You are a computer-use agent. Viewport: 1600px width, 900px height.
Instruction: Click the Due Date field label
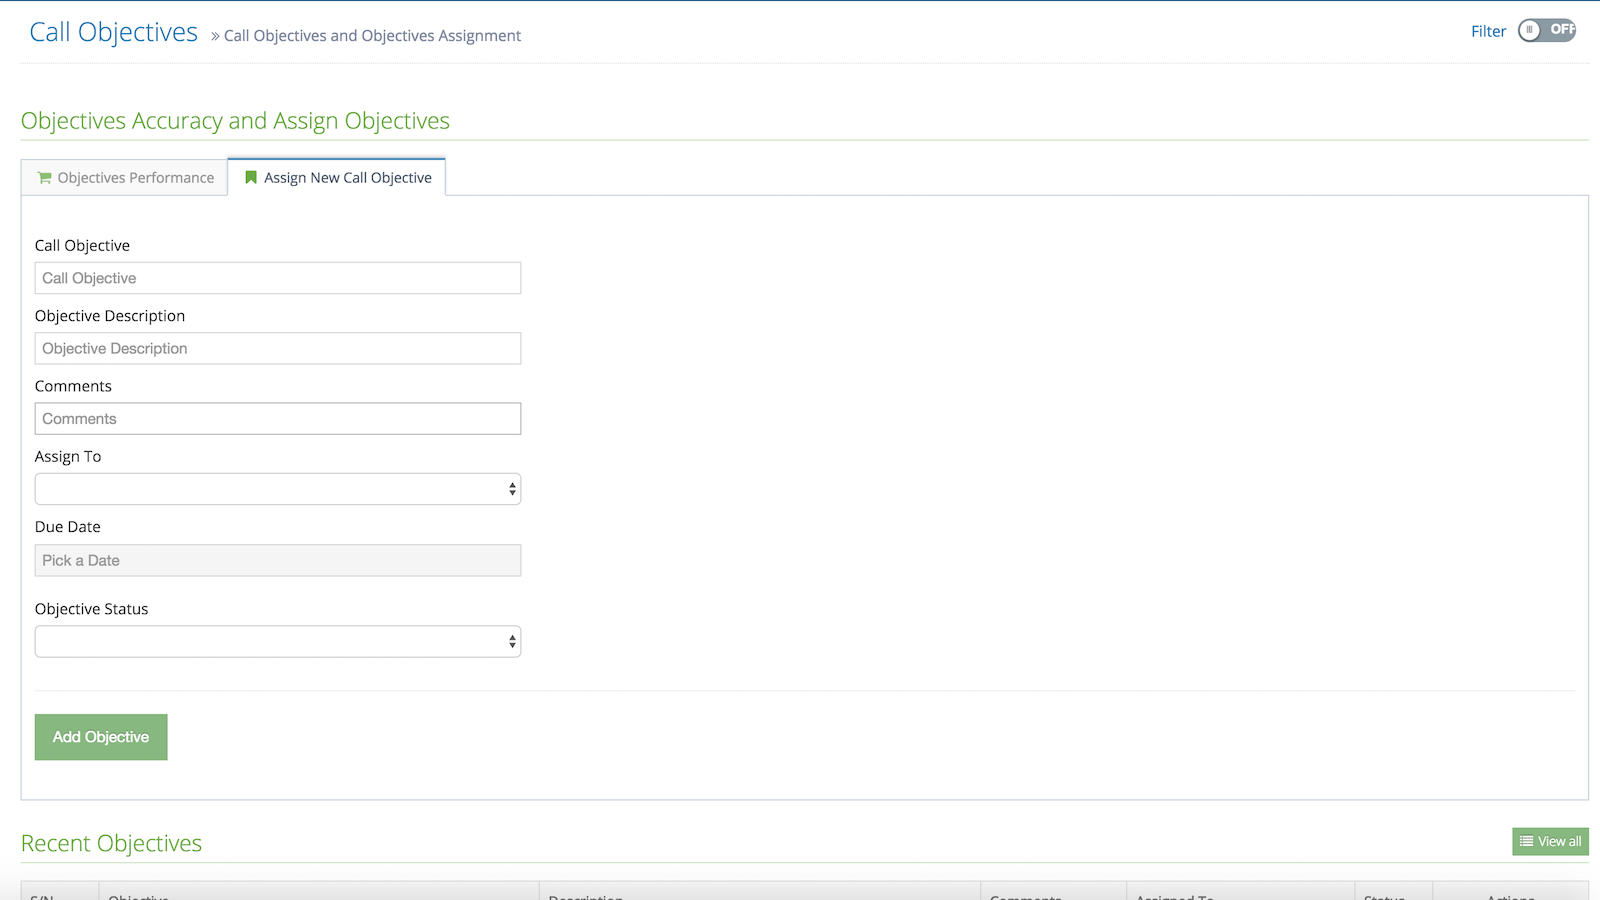click(x=68, y=526)
